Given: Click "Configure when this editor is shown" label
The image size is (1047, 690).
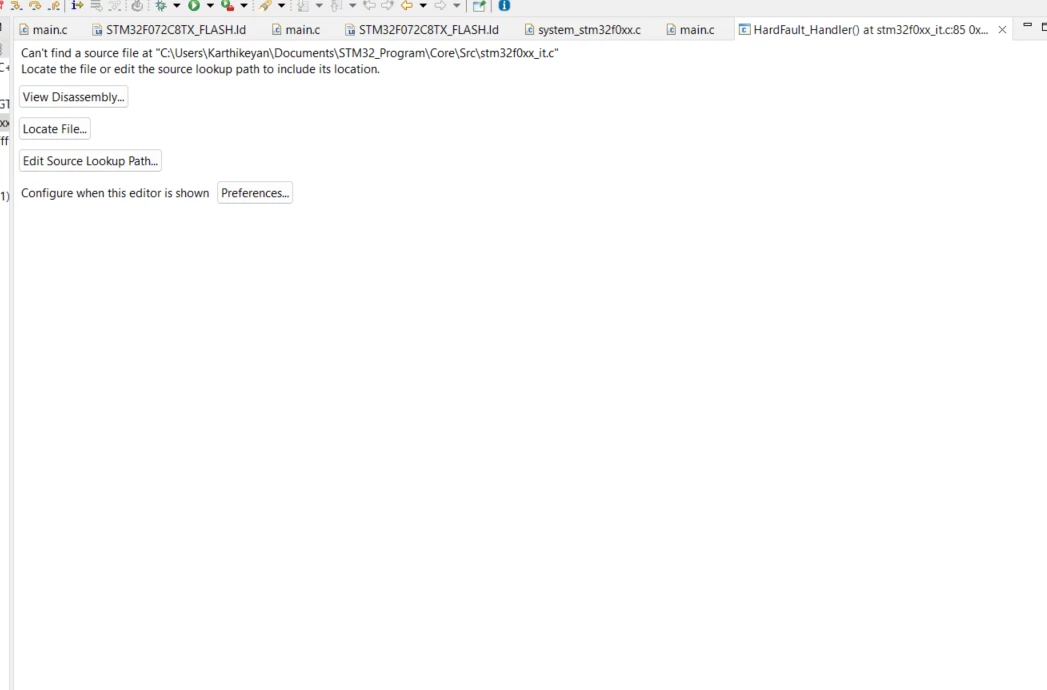Looking at the screenshot, I should [115, 193].
